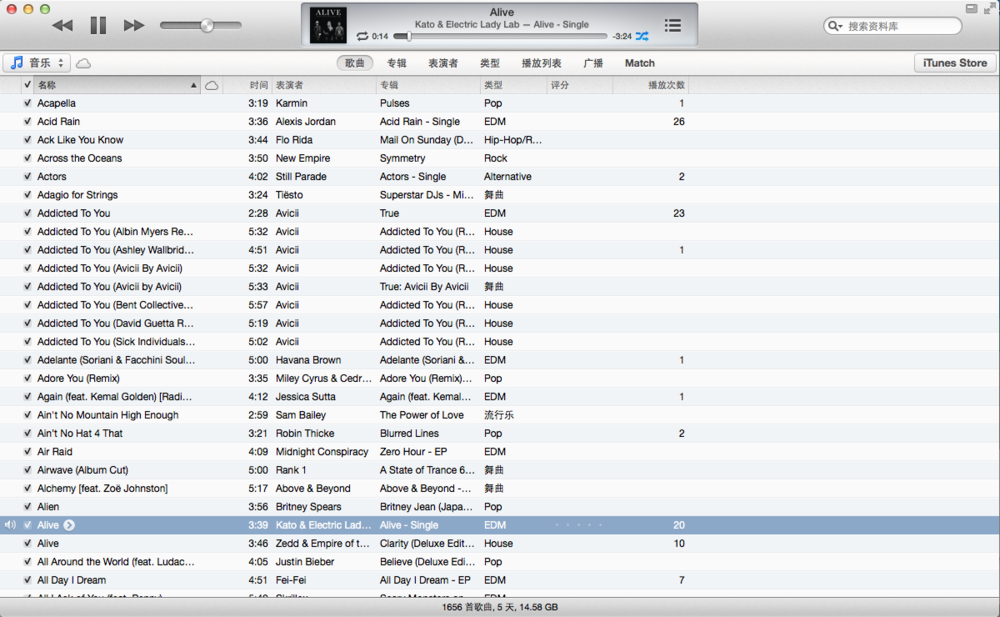Viewport: 1000px width, 617px height.
Task: Switch to mini player icon
Action: coord(971,9)
